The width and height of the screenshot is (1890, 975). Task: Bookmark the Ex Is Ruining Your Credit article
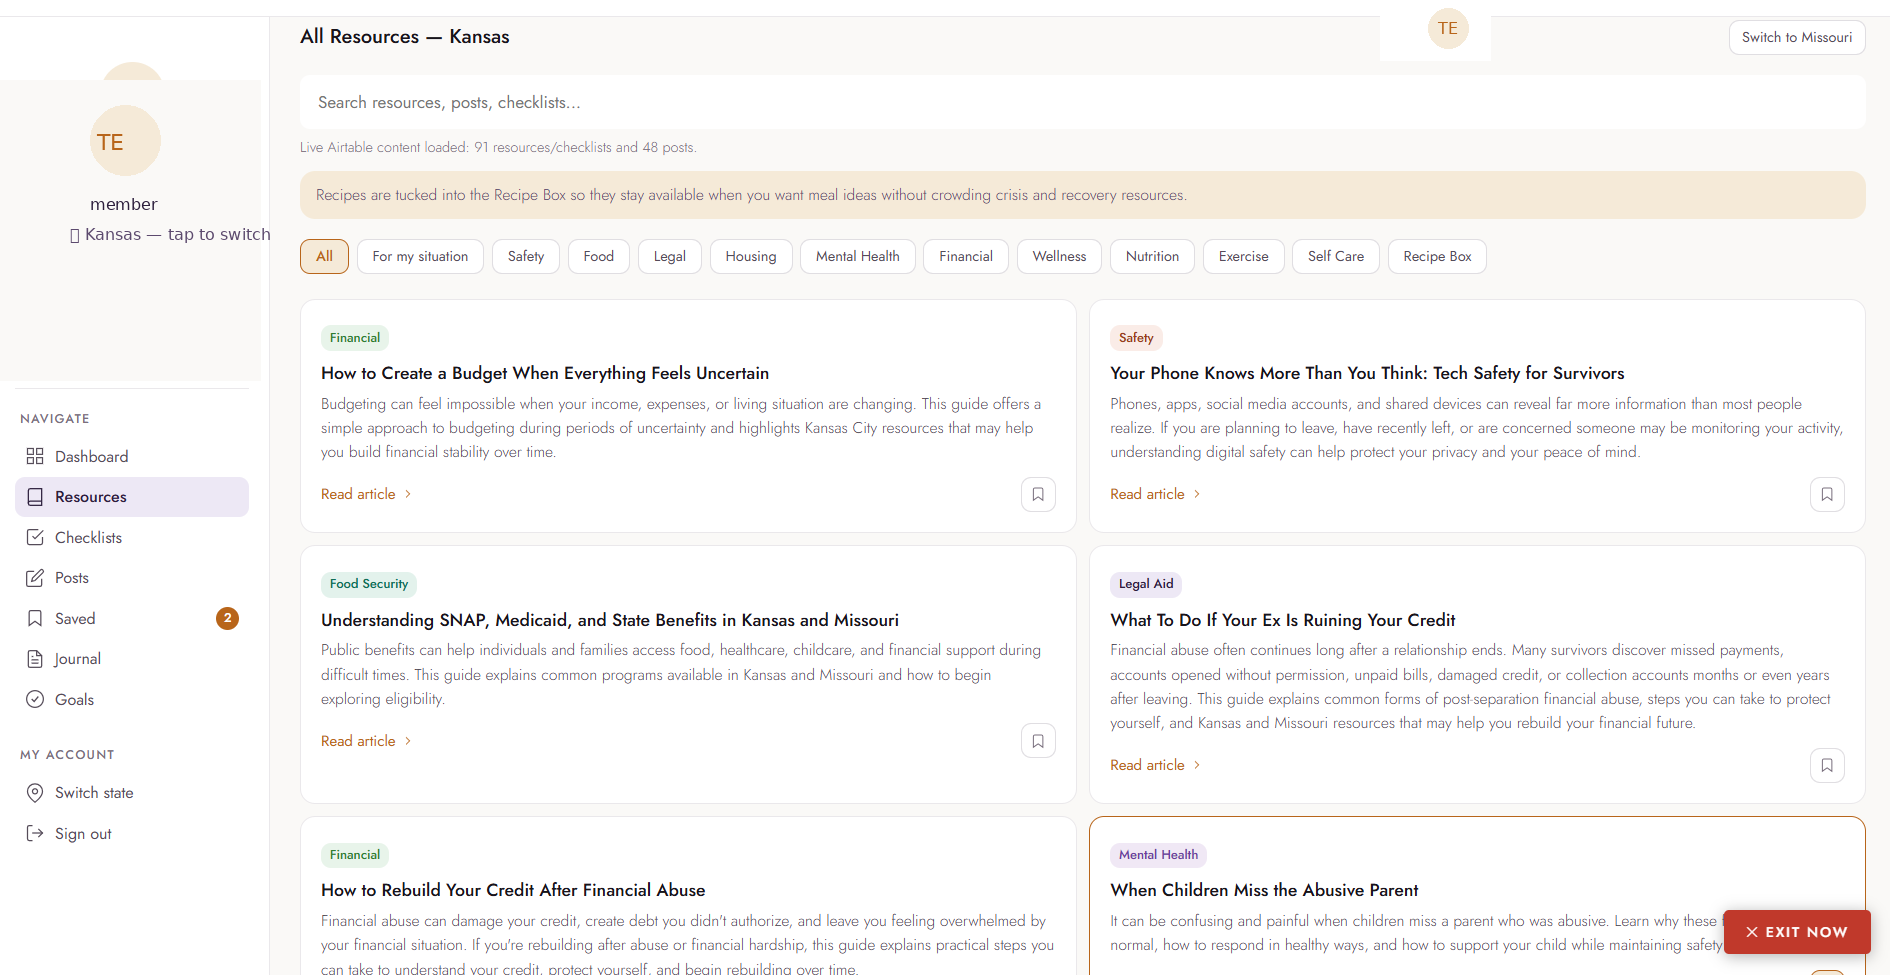(1827, 765)
